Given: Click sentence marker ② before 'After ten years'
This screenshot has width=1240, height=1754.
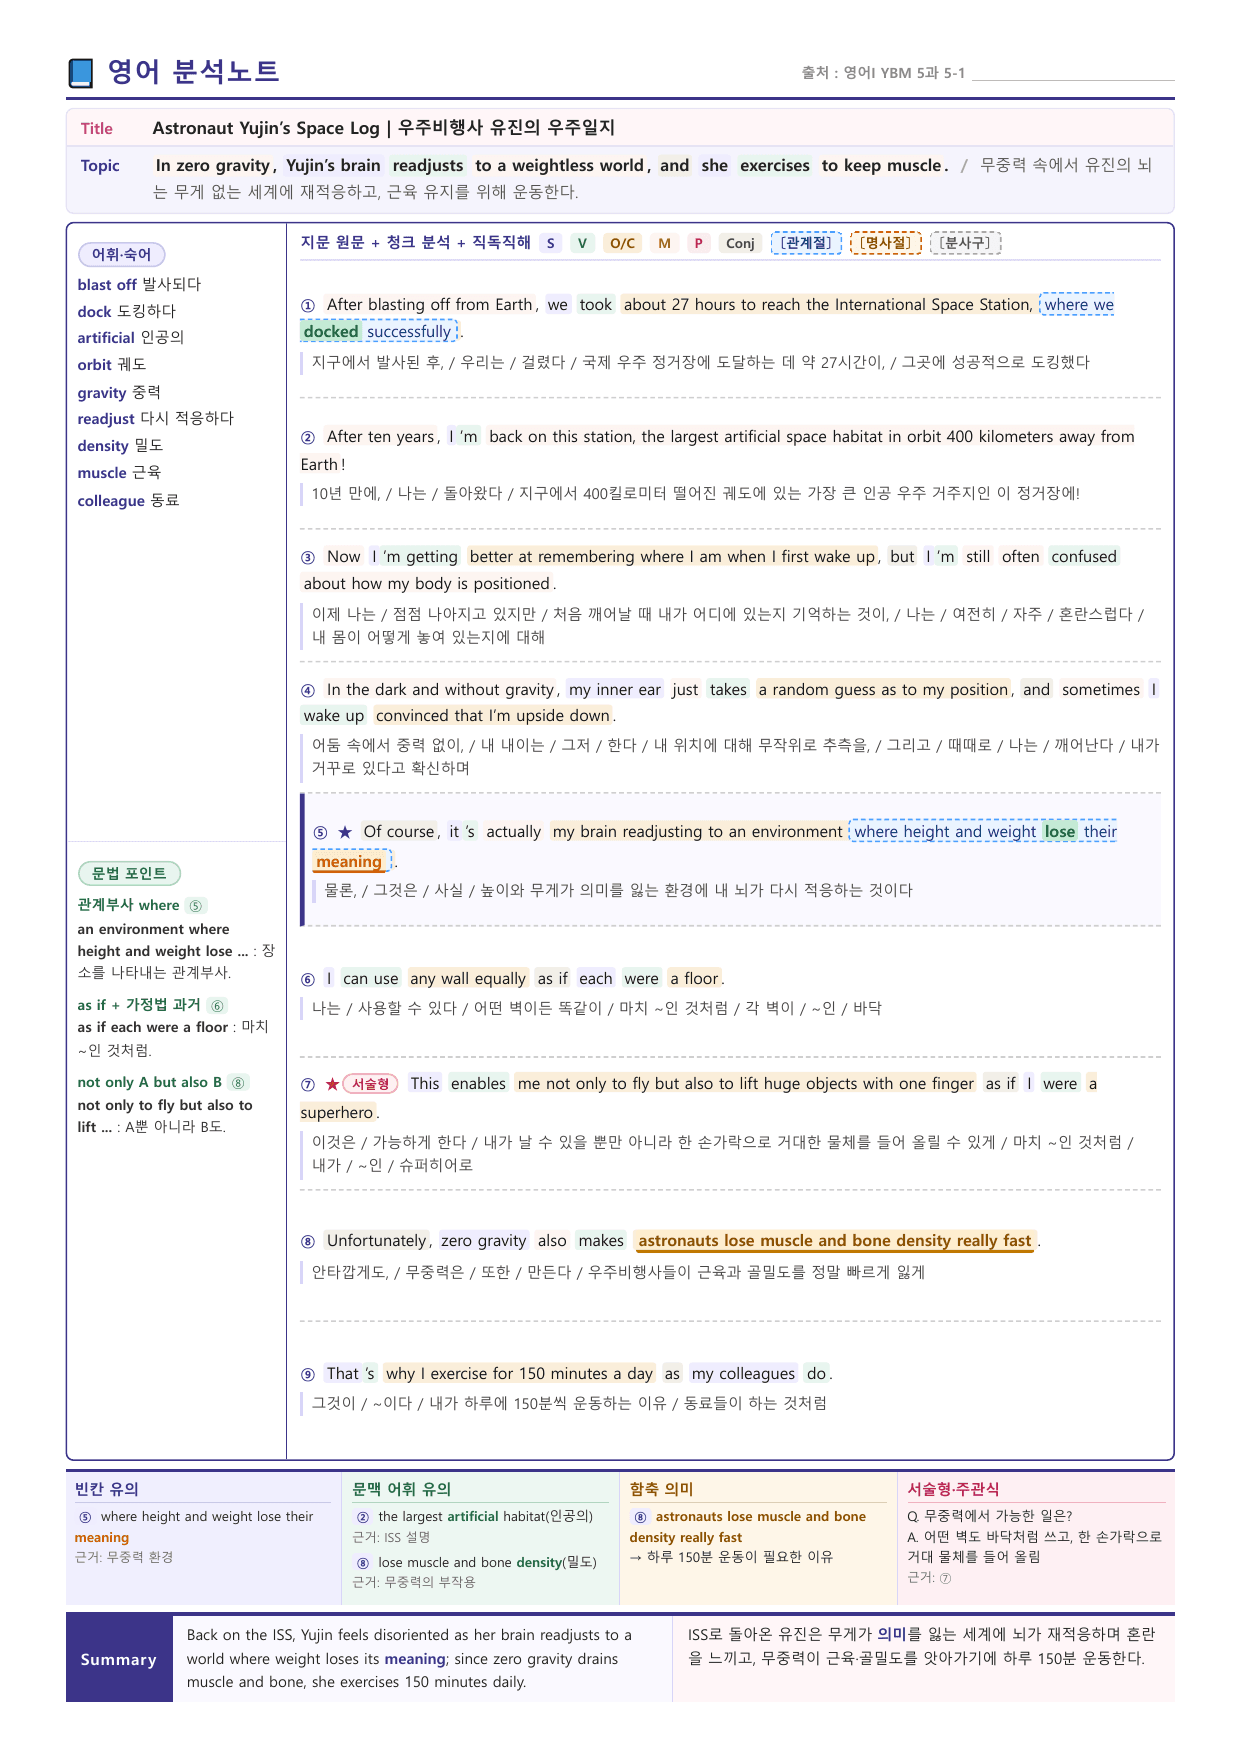Looking at the screenshot, I should (x=308, y=437).
